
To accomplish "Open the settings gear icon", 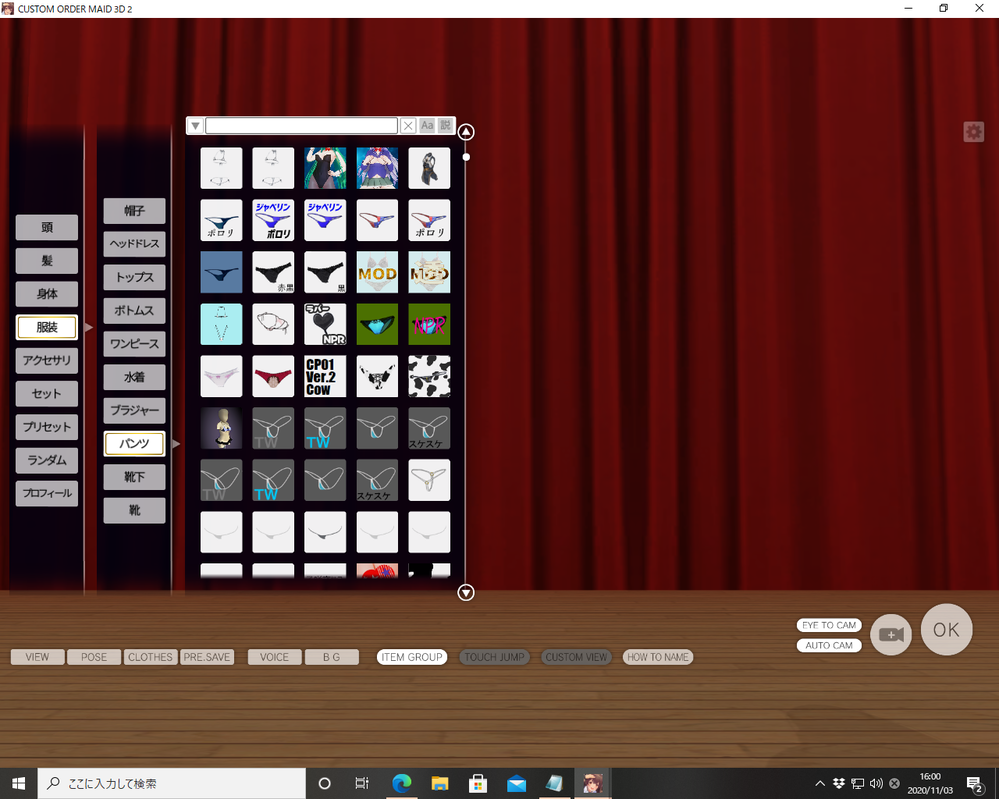I will (973, 132).
